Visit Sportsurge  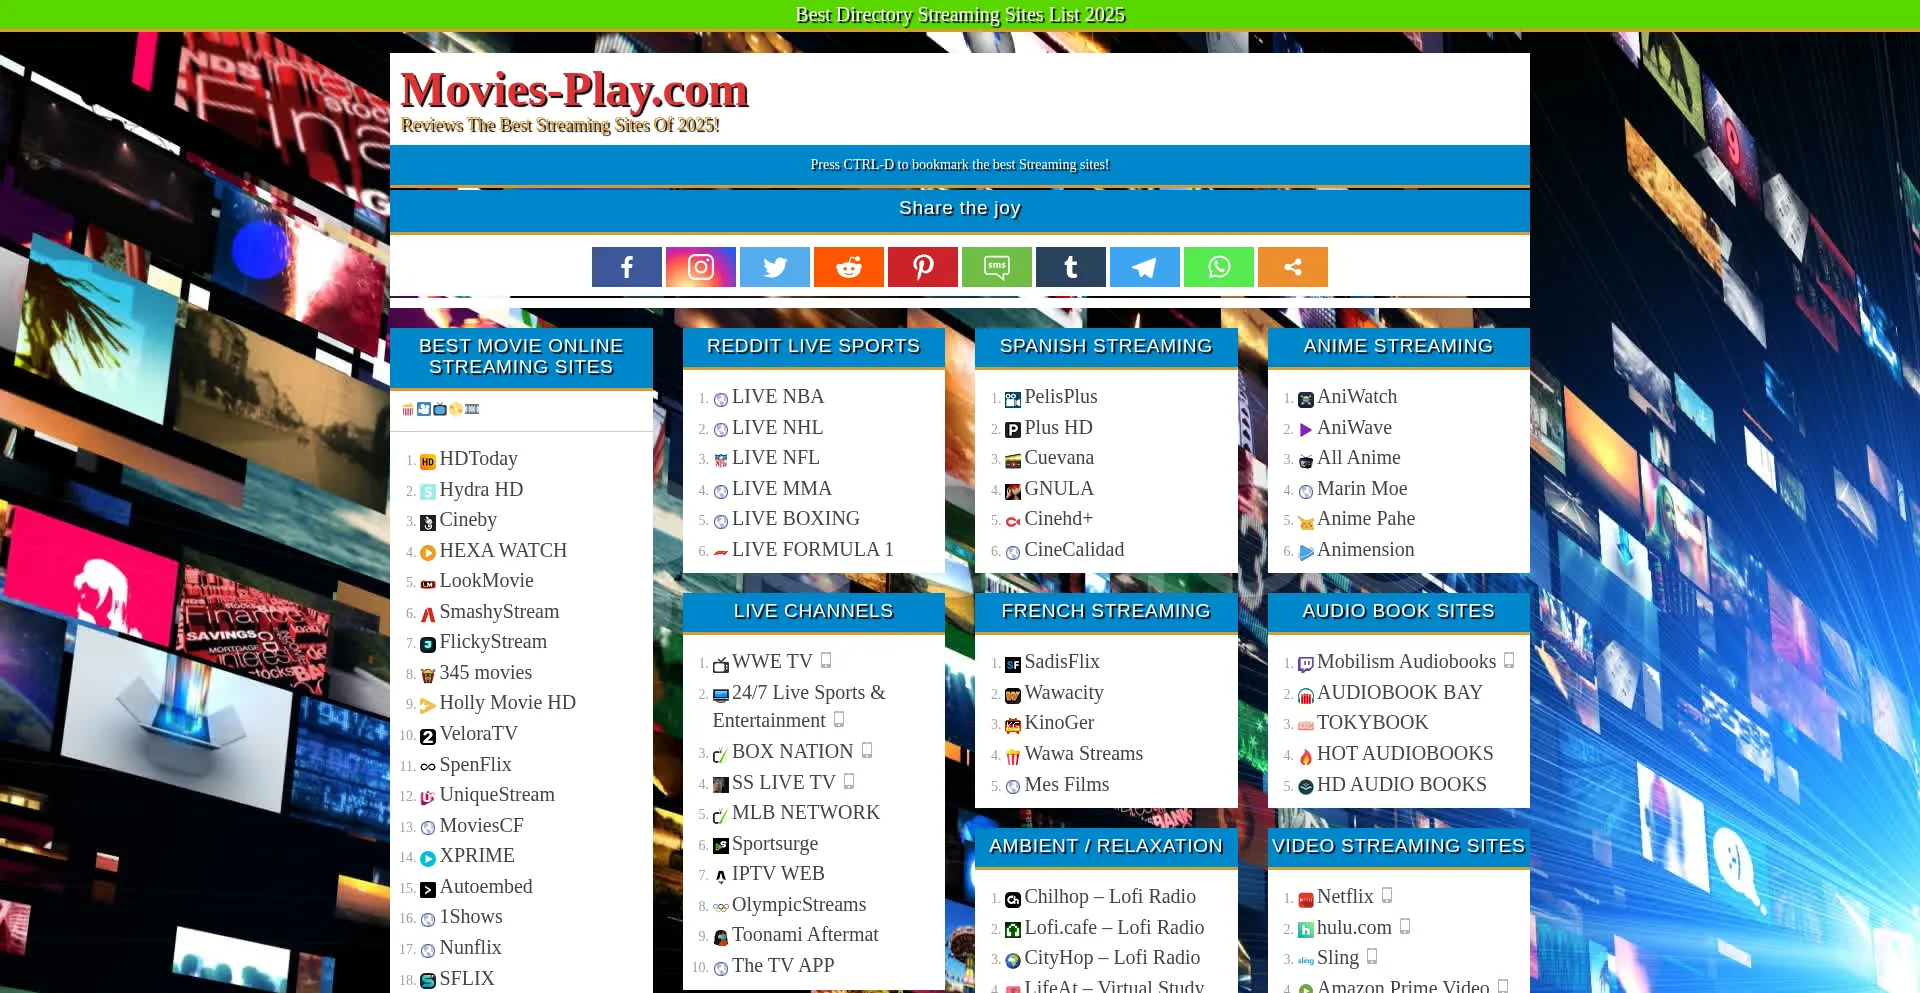[775, 844]
